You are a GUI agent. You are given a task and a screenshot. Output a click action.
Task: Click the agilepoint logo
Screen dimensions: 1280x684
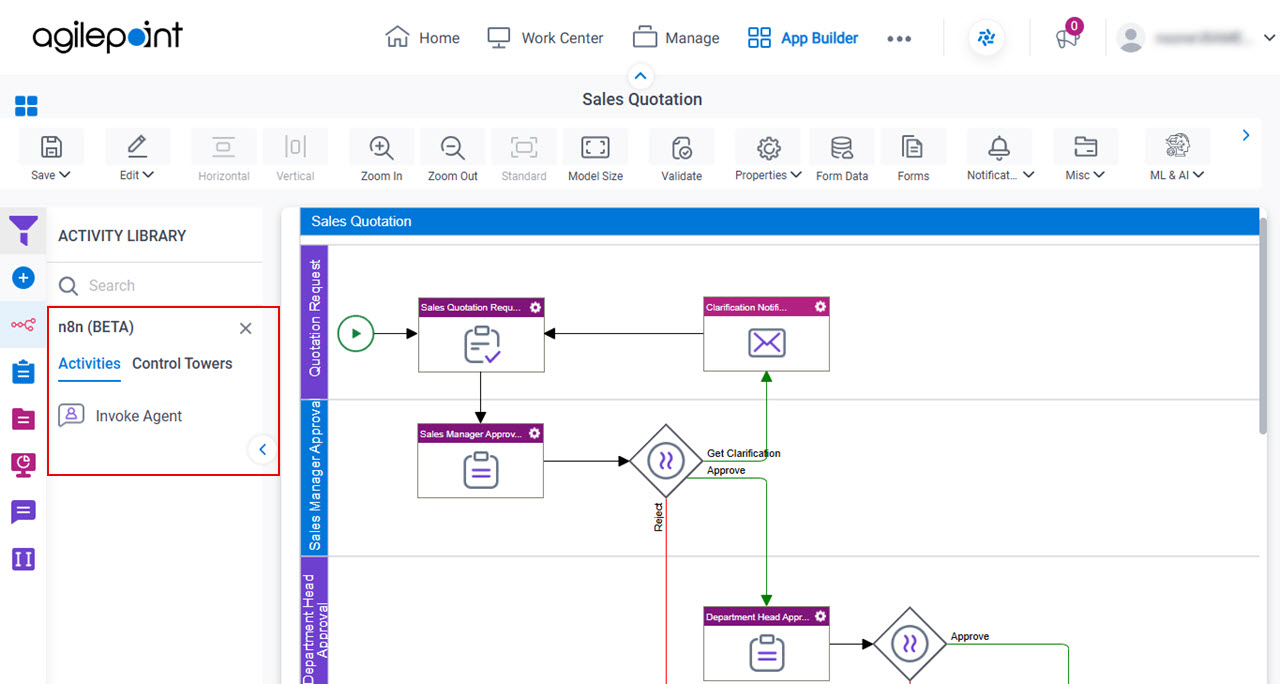pos(108,38)
